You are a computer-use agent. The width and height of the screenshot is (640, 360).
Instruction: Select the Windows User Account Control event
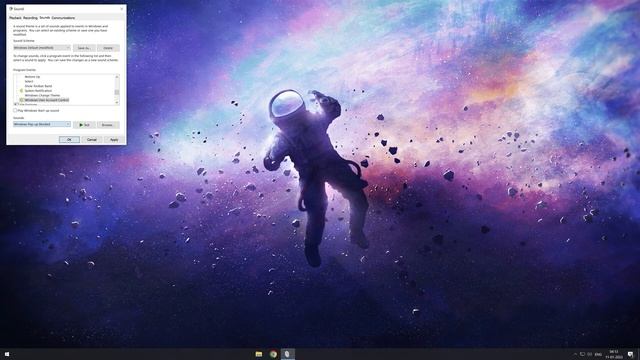pos(47,100)
